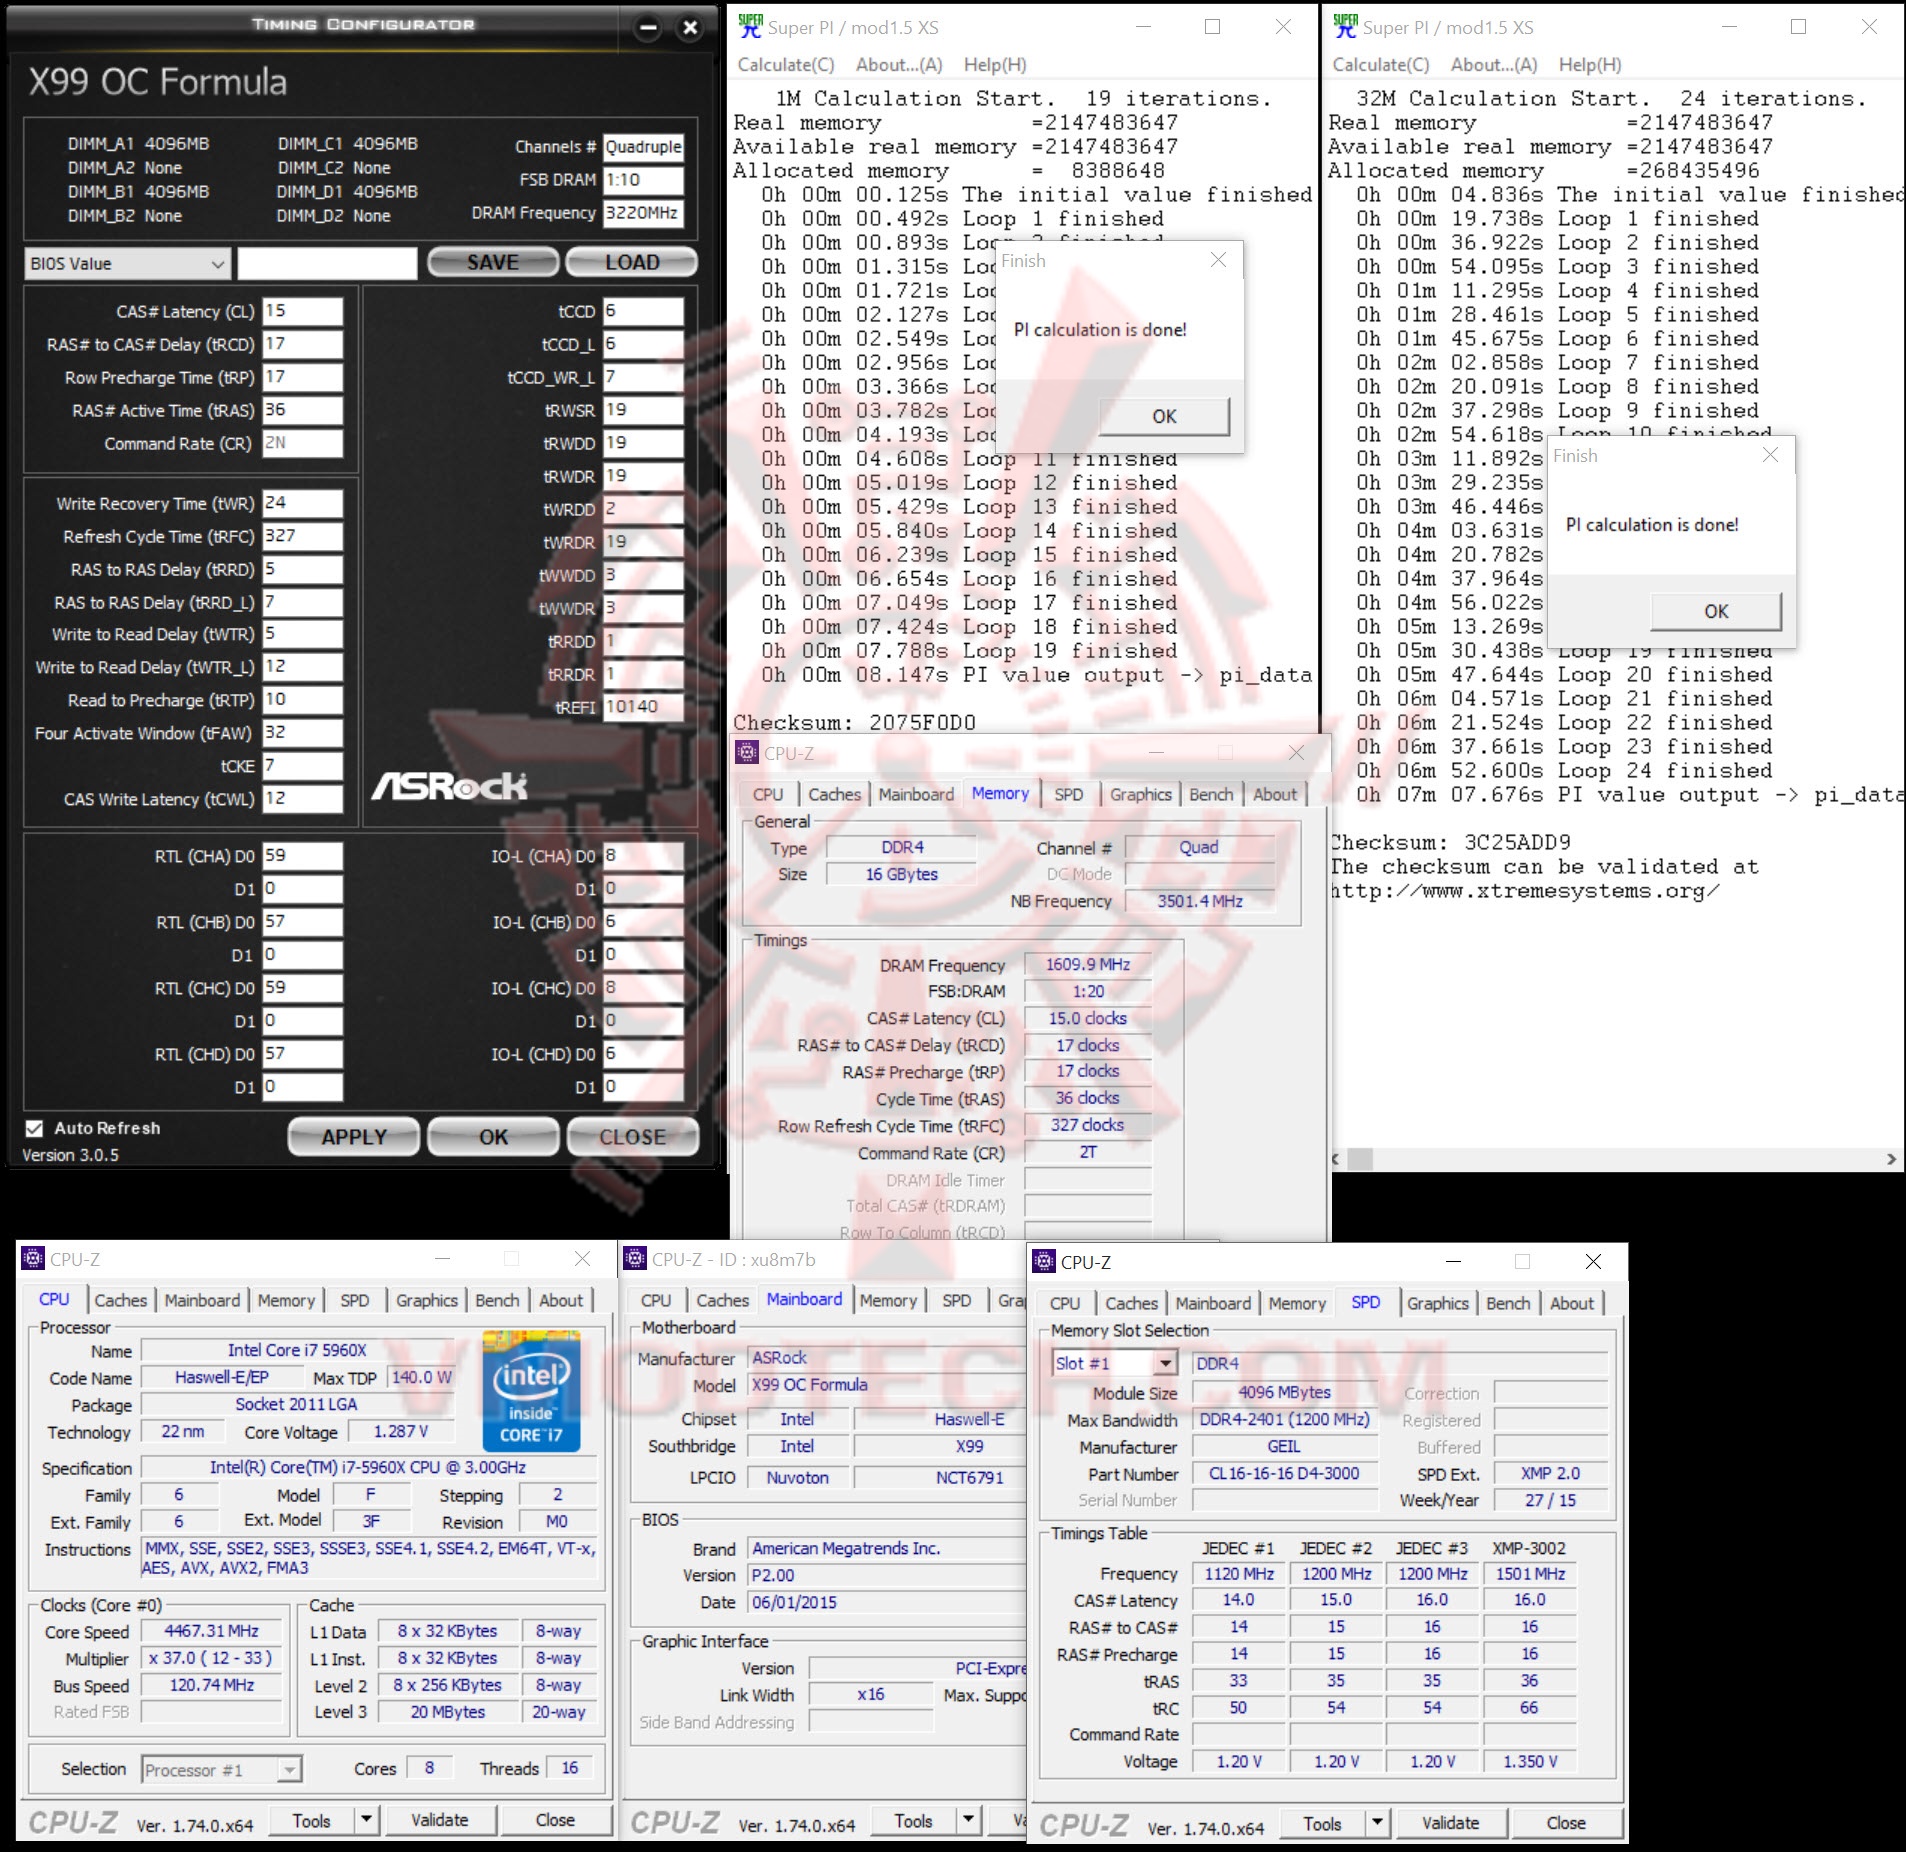Click SAVE in Timing Configurator
Viewport: 1906px width, 1852px height.
[493, 262]
